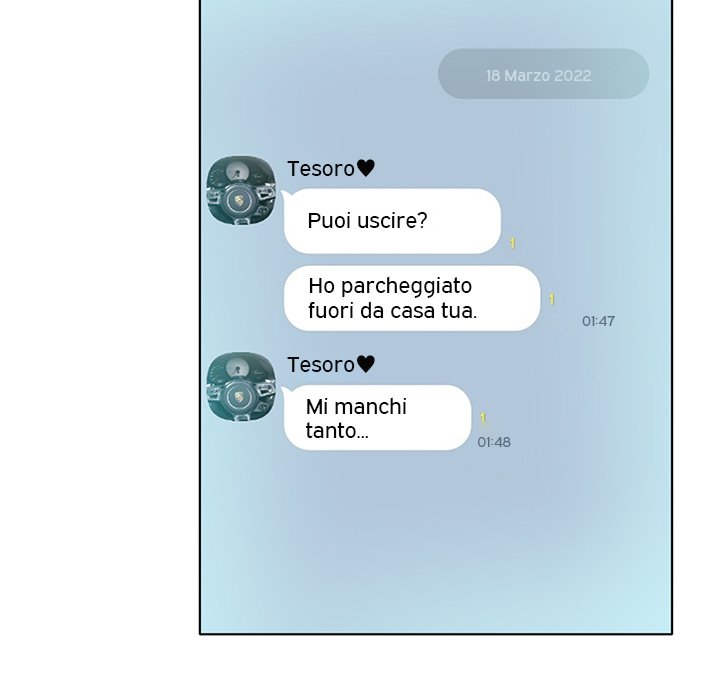Click the Porsche crest in the upper avatar
The height and width of the screenshot is (700, 720).
(239, 201)
